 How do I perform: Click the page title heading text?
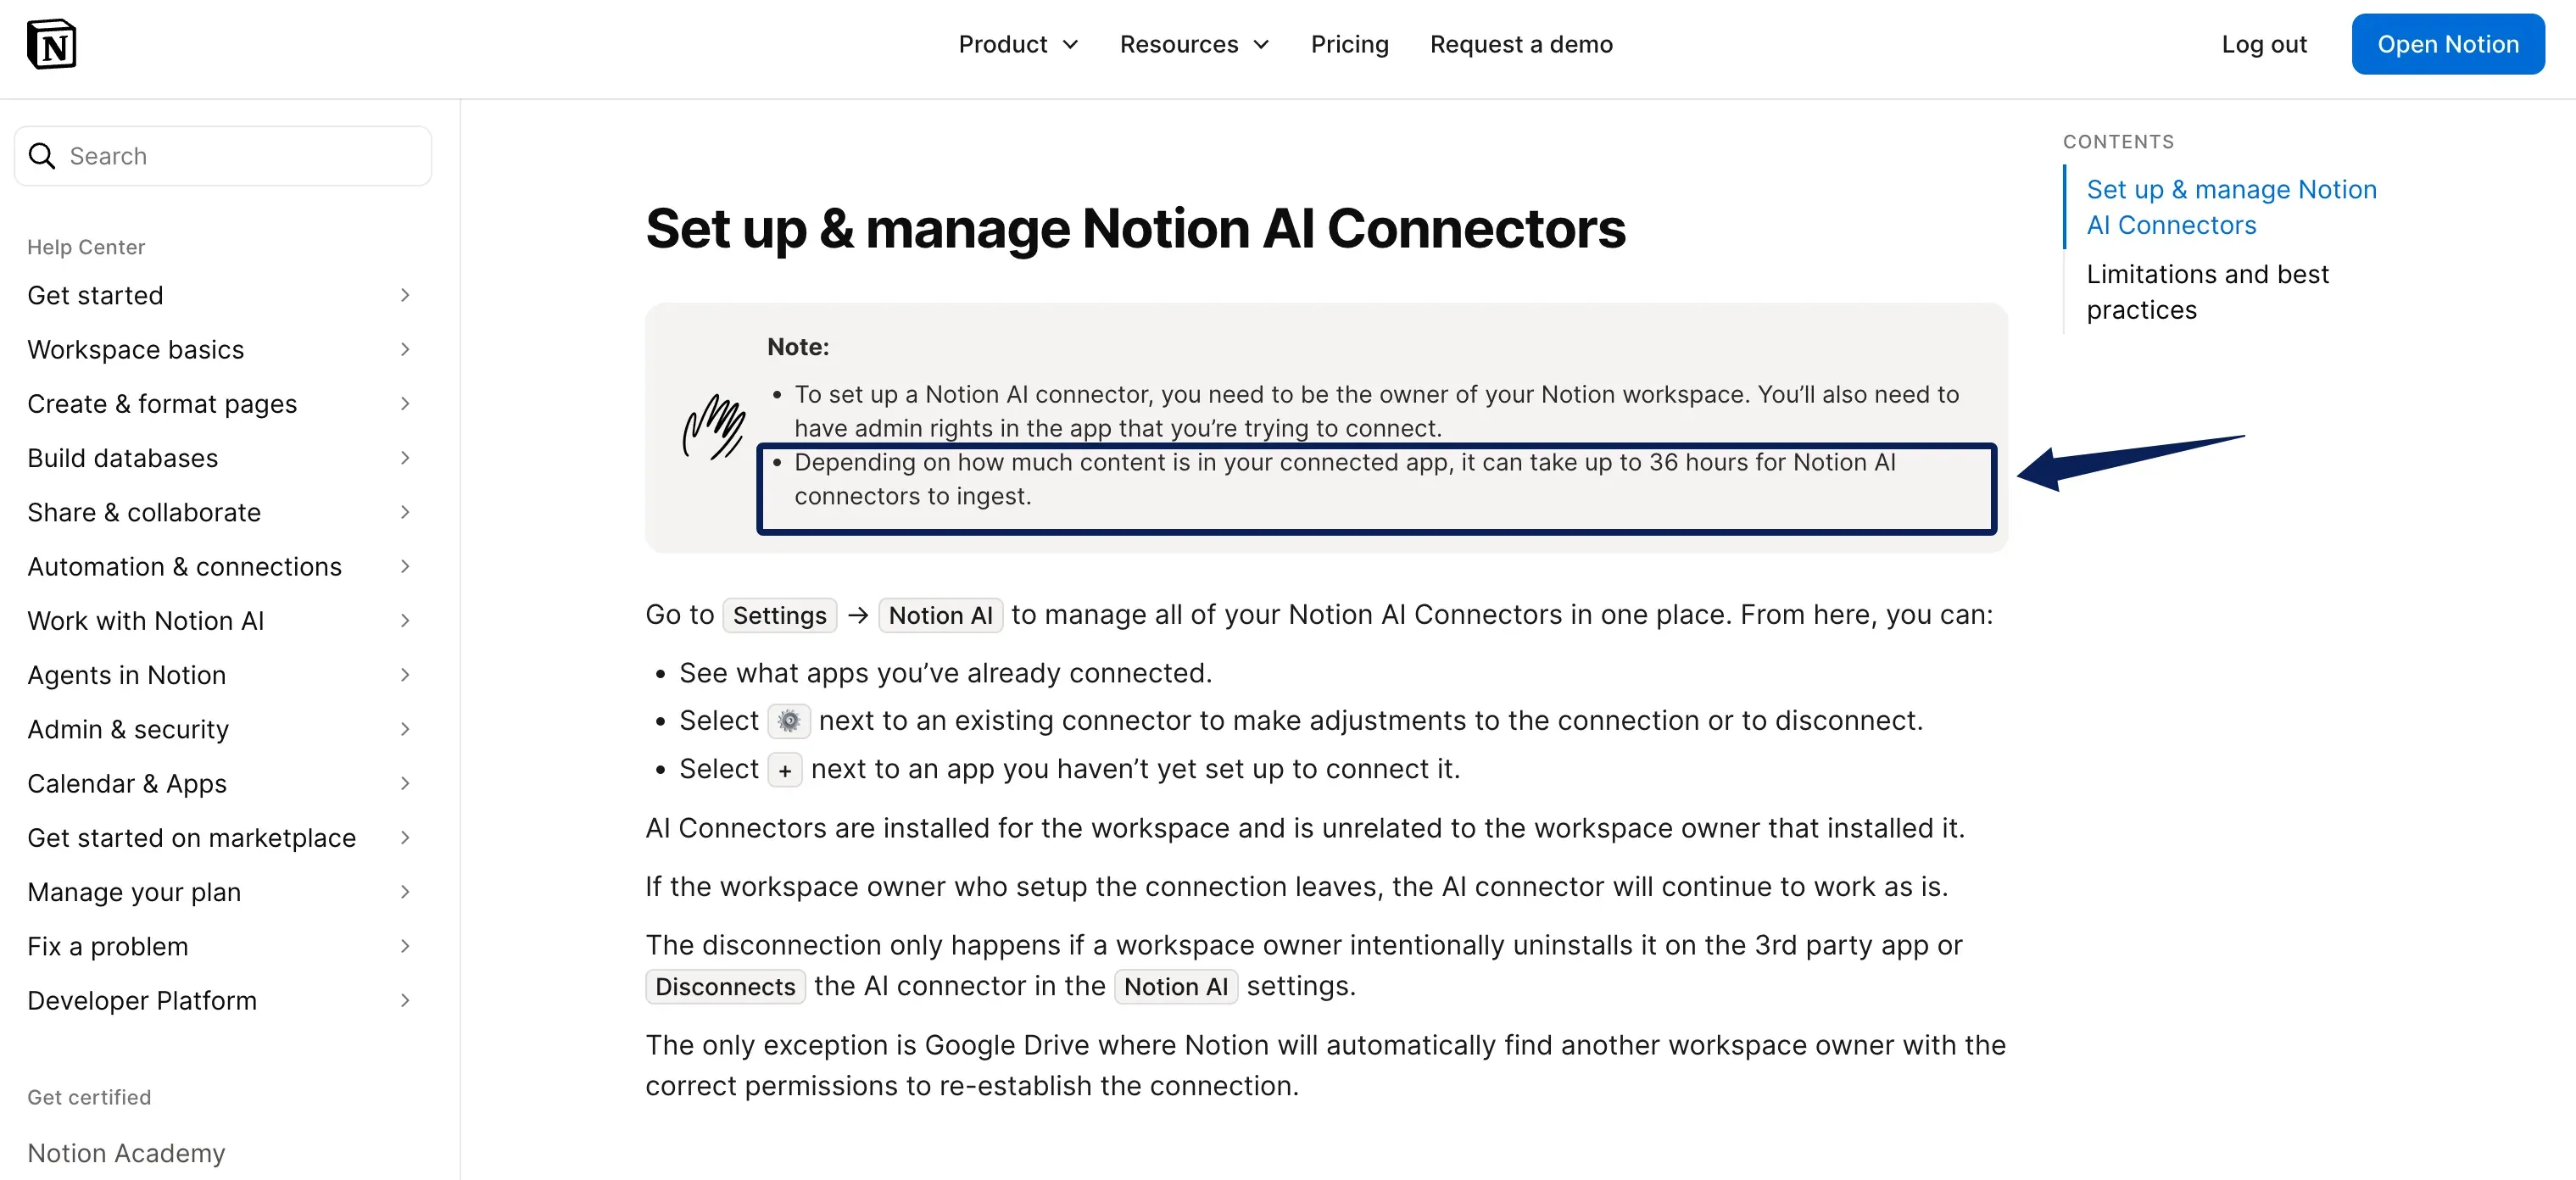[x=1135, y=228]
